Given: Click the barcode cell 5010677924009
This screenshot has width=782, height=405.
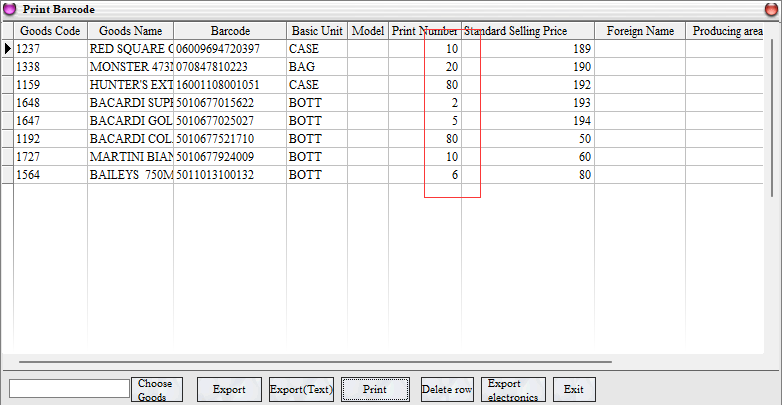Looking at the screenshot, I should pos(229,157).
